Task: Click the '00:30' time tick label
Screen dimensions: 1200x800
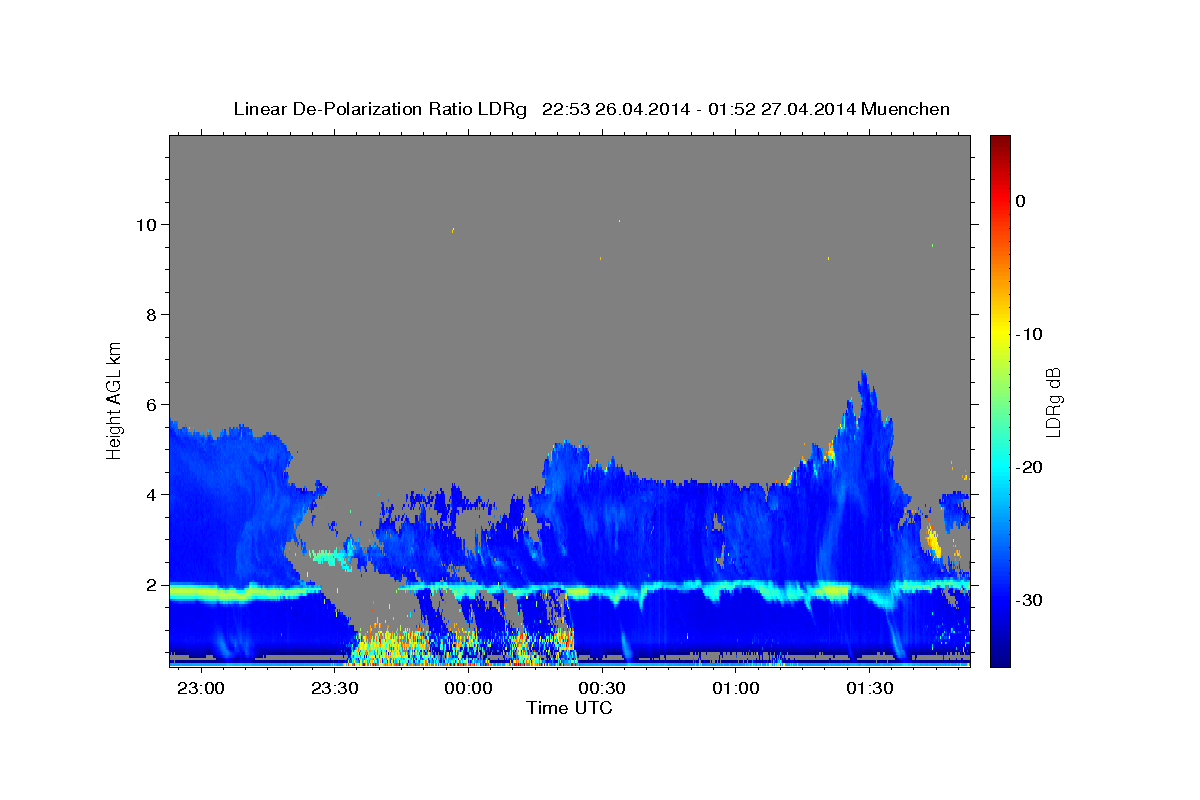Action: (602, 688)
